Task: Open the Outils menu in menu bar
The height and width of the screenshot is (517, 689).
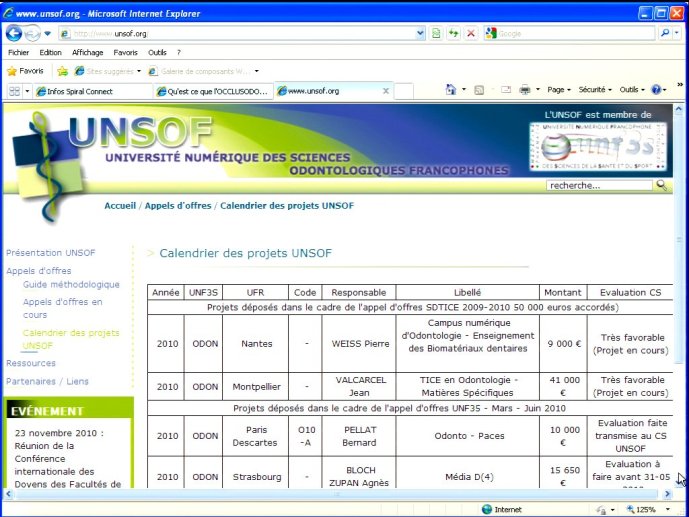Action: click(x=157, y=53)
